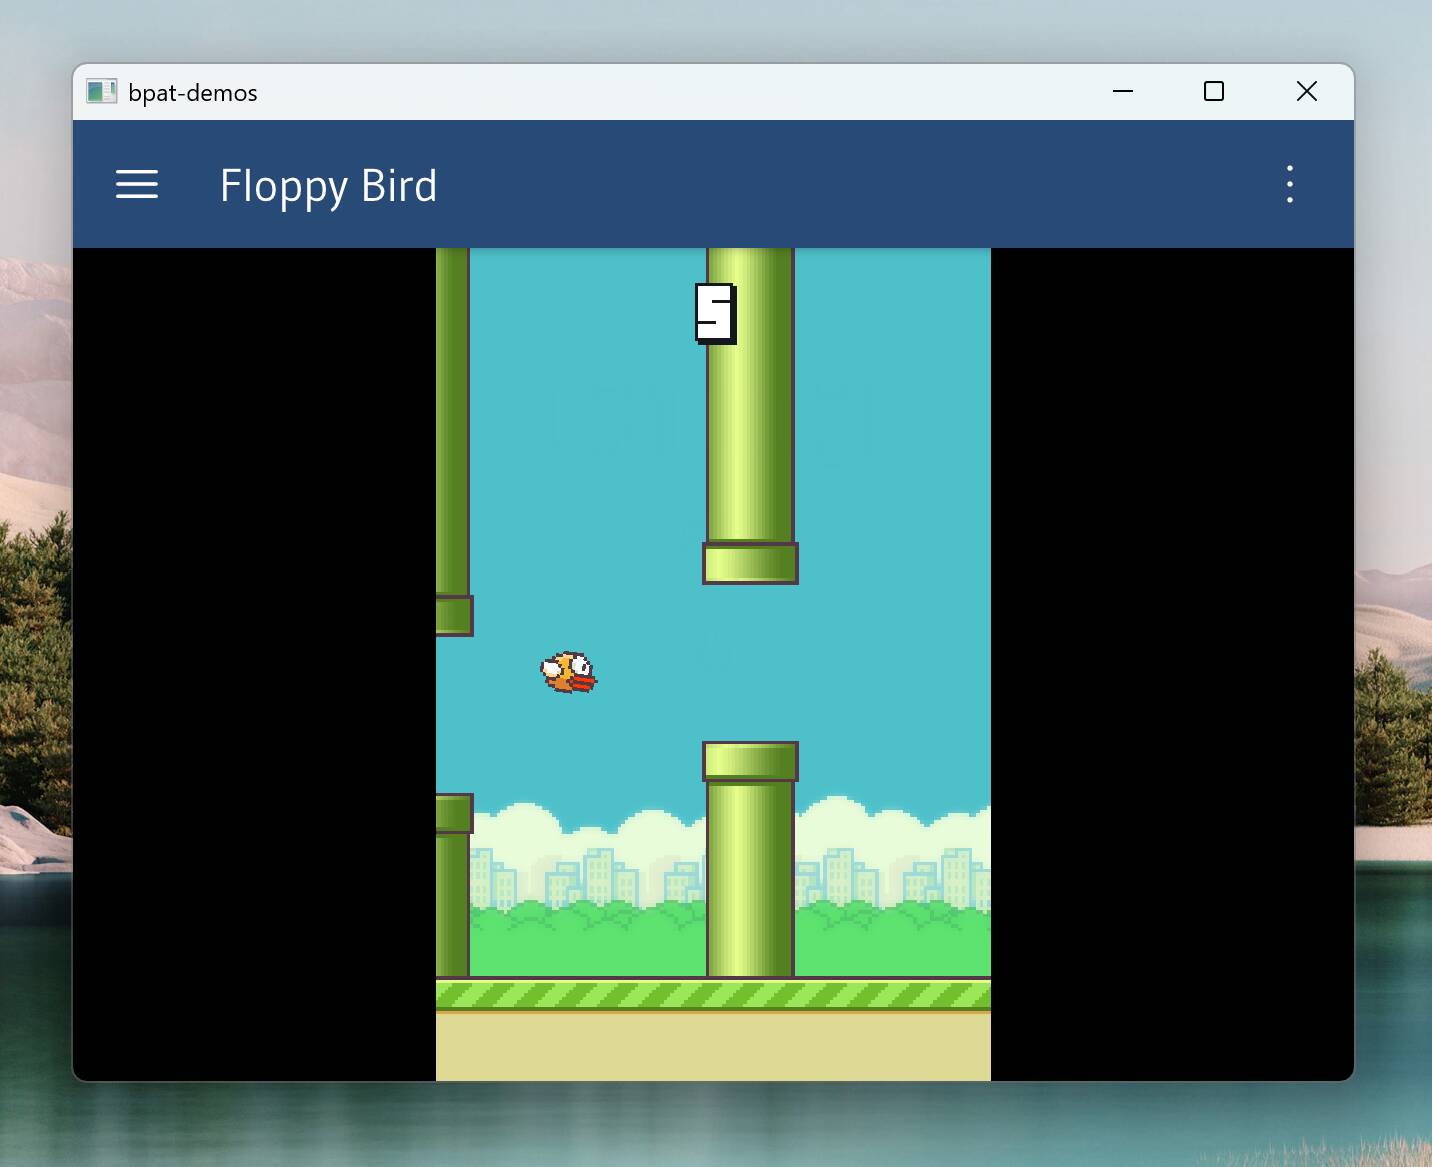Open the hamburger navigation menu

tap(137, 185)
